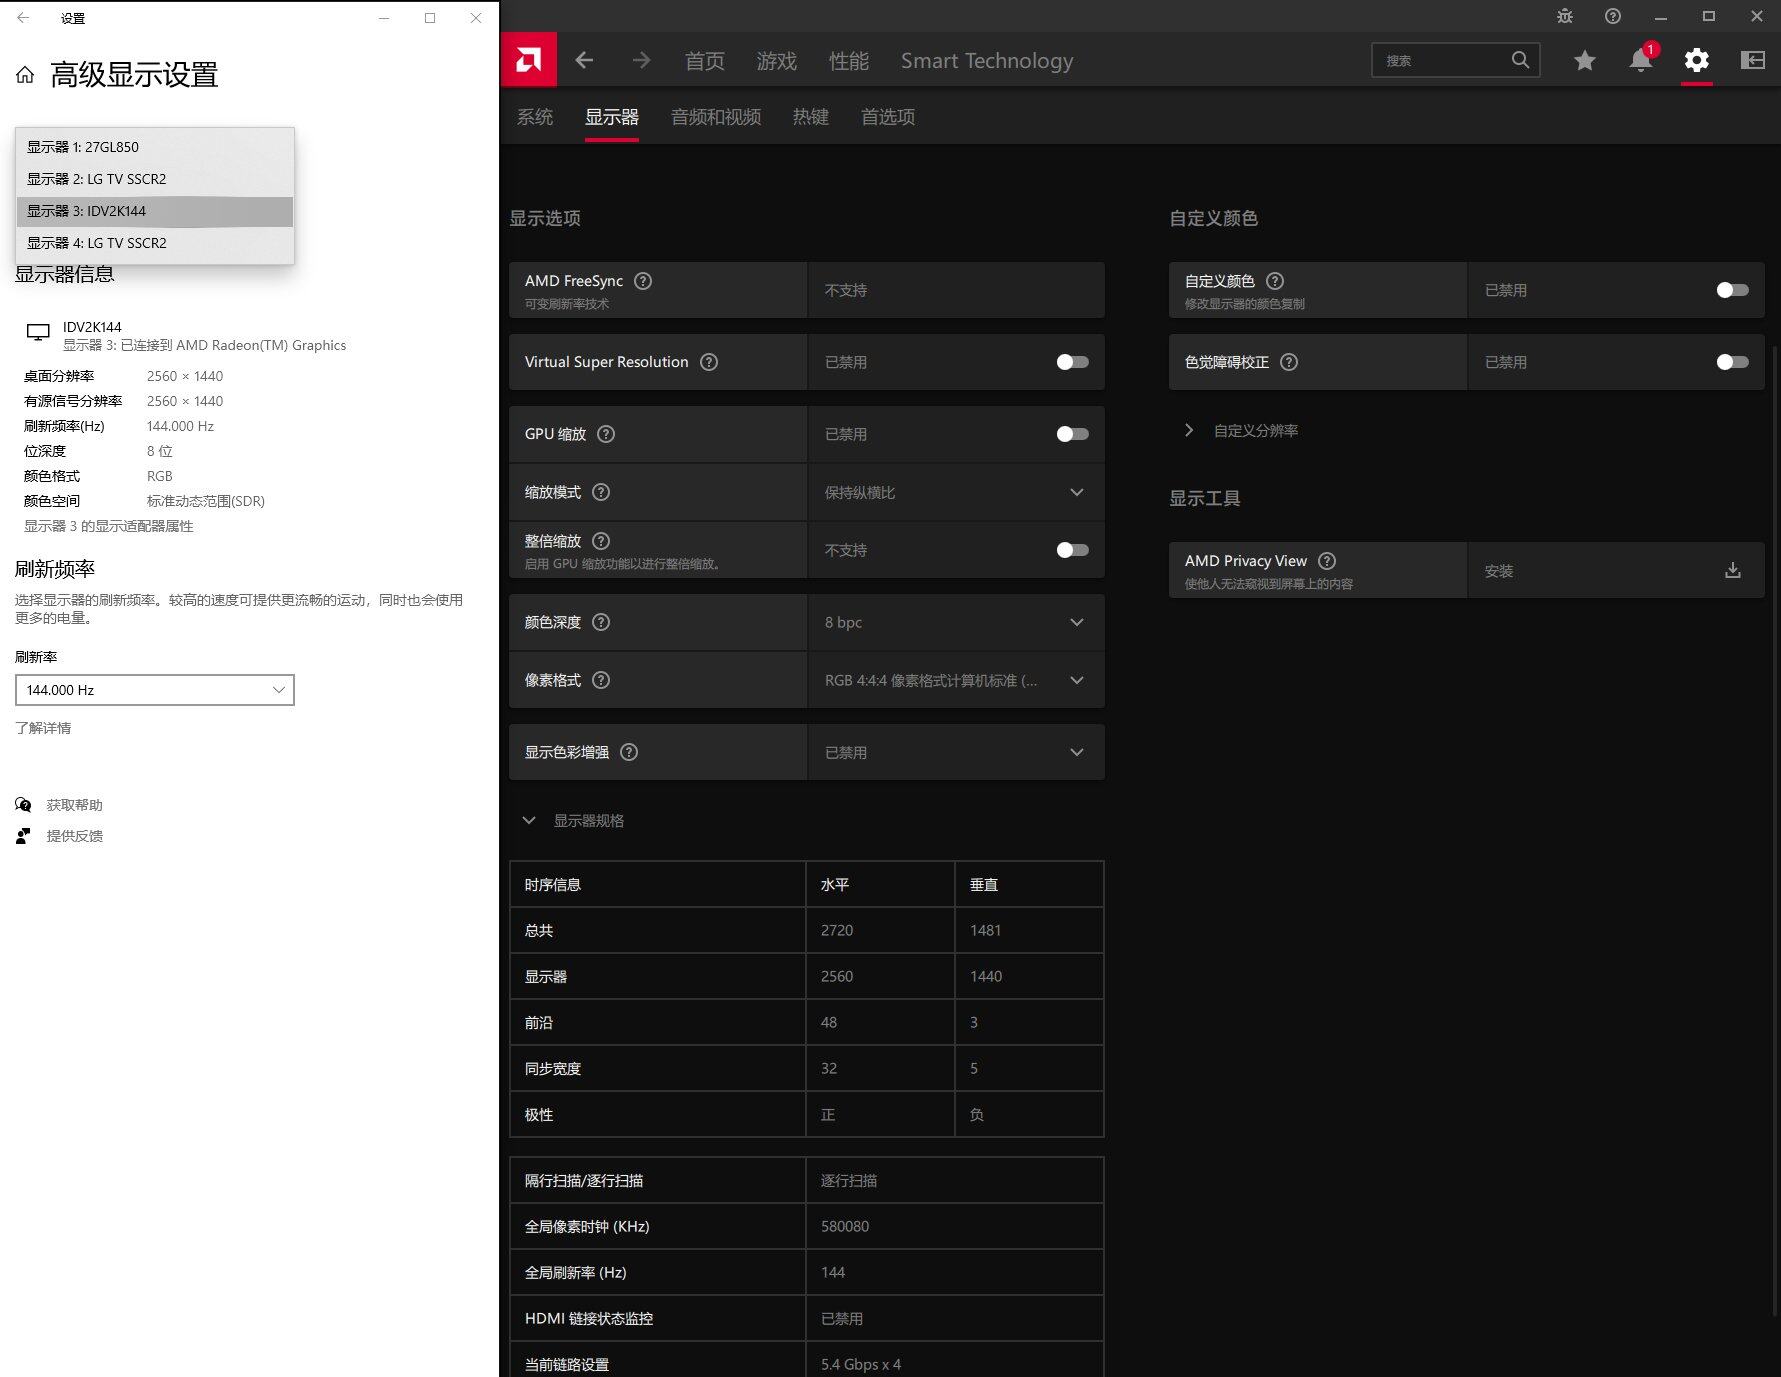1781x1377 pixels.
Task: Open 显示器 3 的显示适配器属性 link
Action: point(109,526)
